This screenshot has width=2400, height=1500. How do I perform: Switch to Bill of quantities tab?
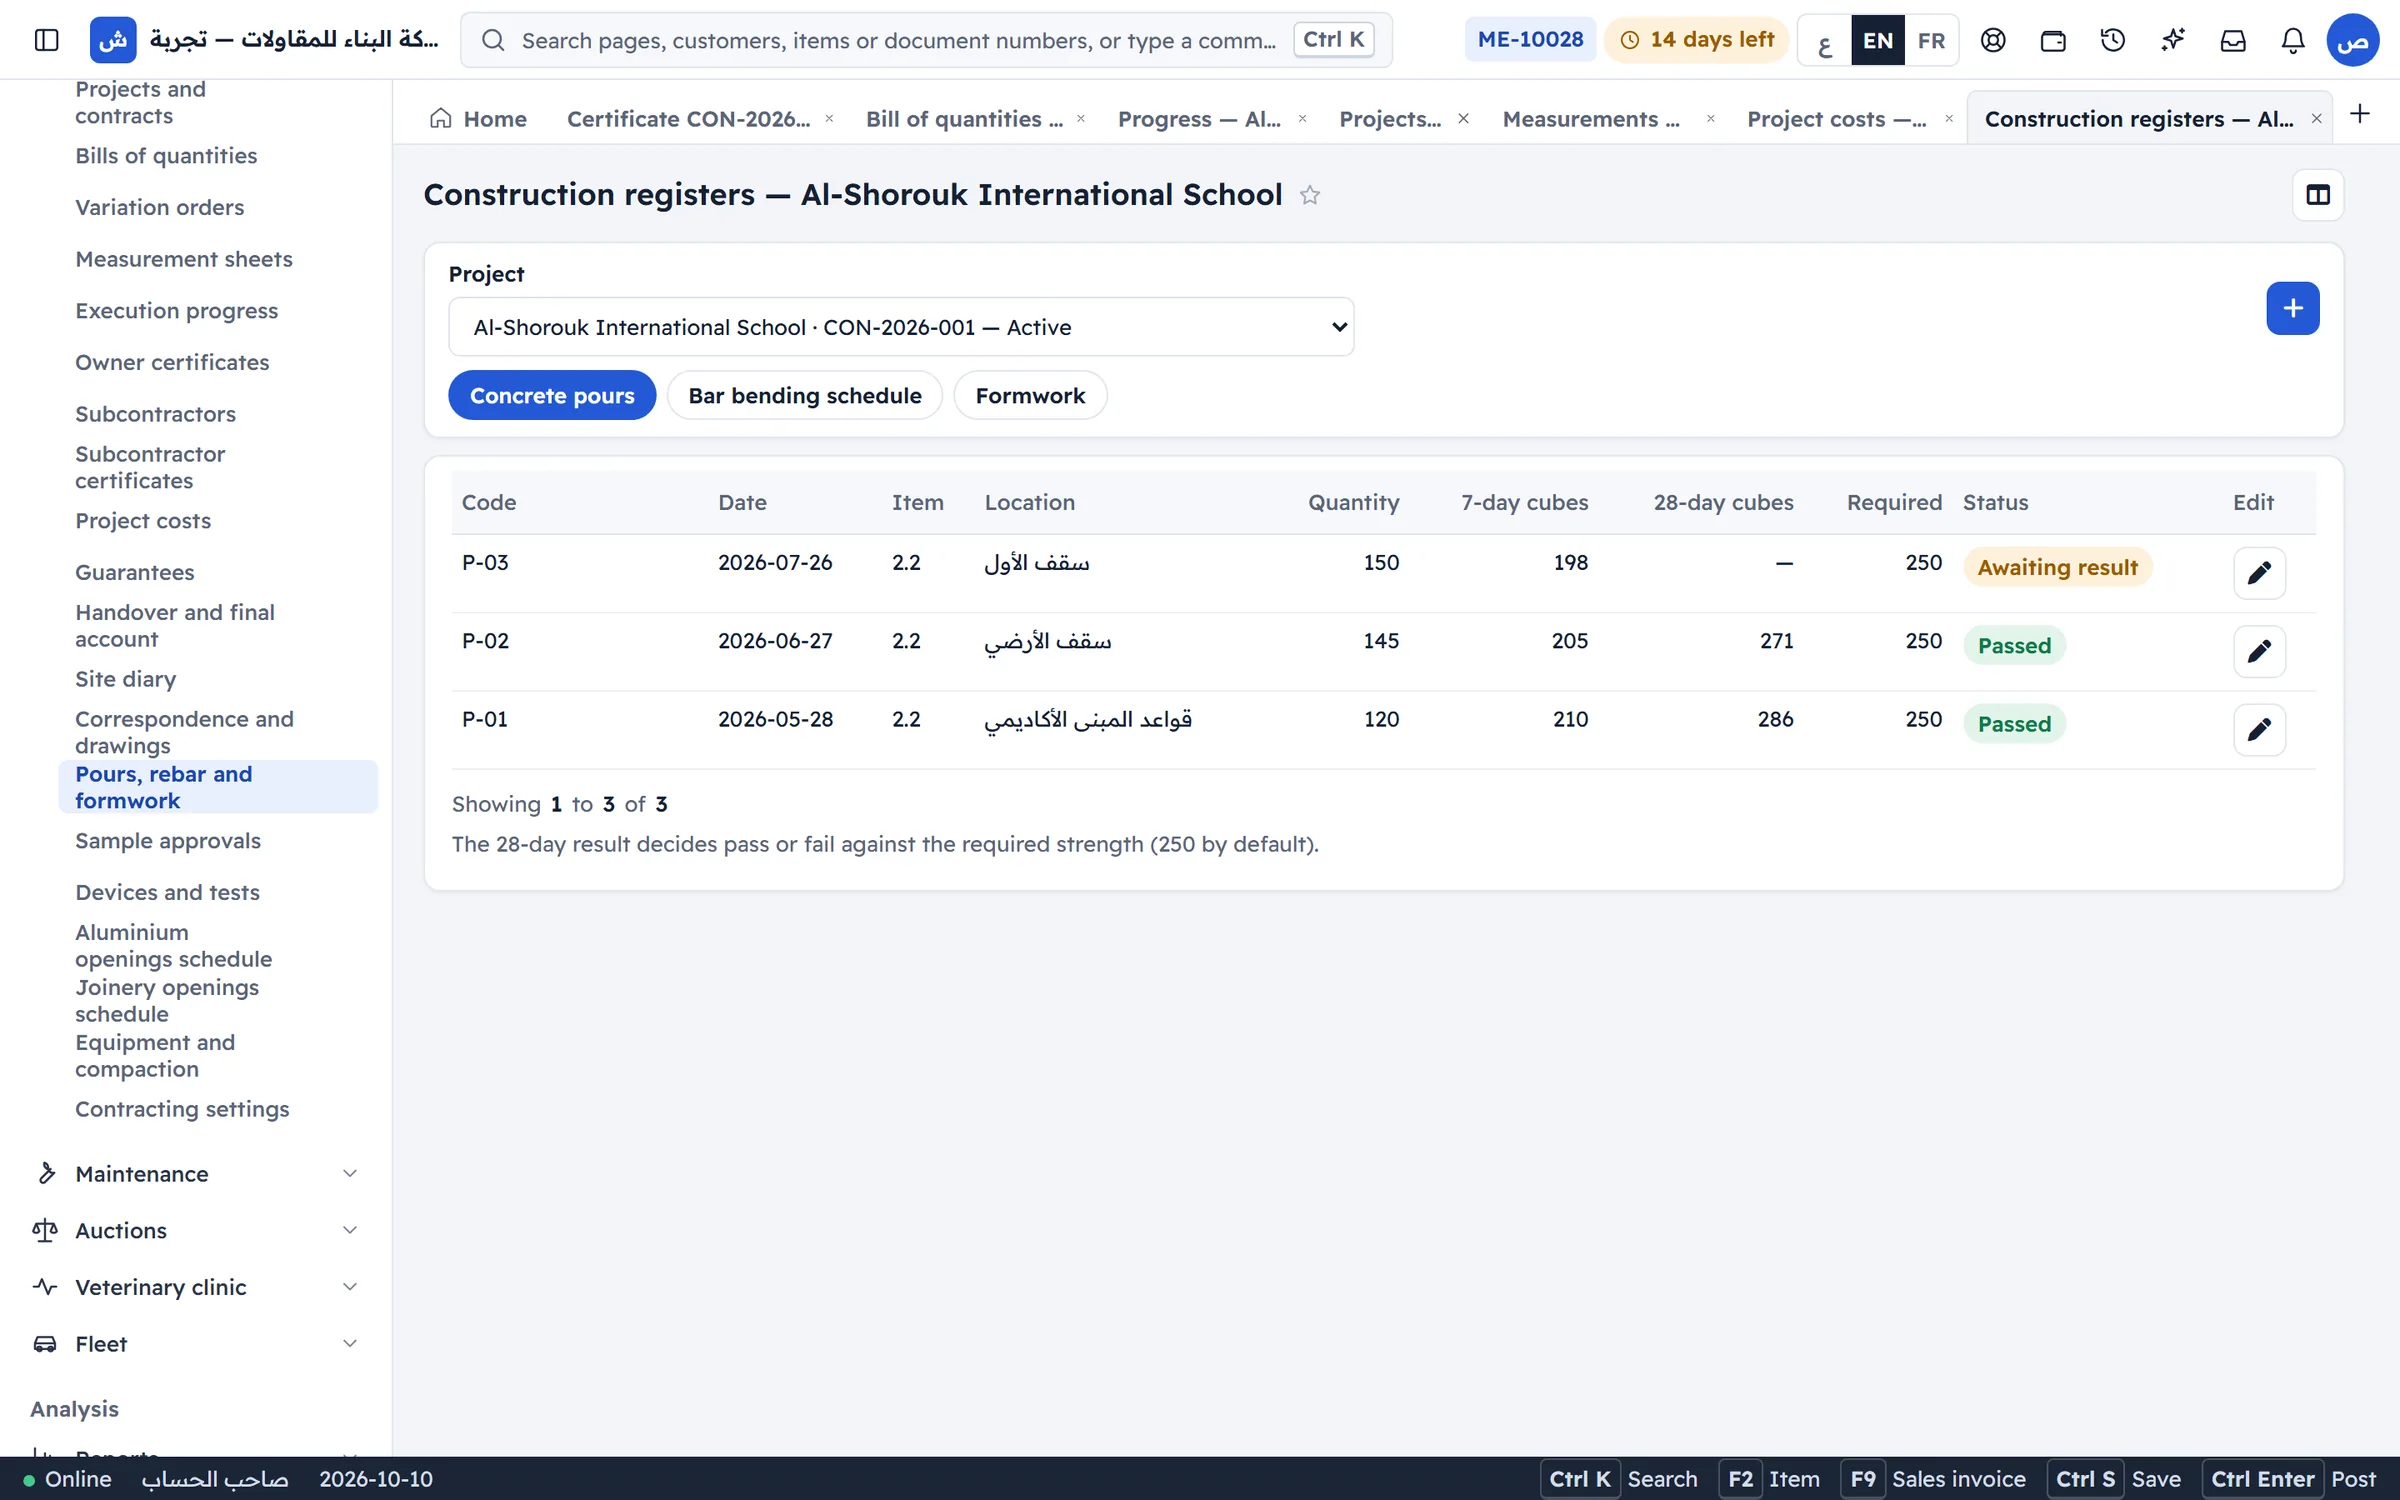[x=964, y=119]
